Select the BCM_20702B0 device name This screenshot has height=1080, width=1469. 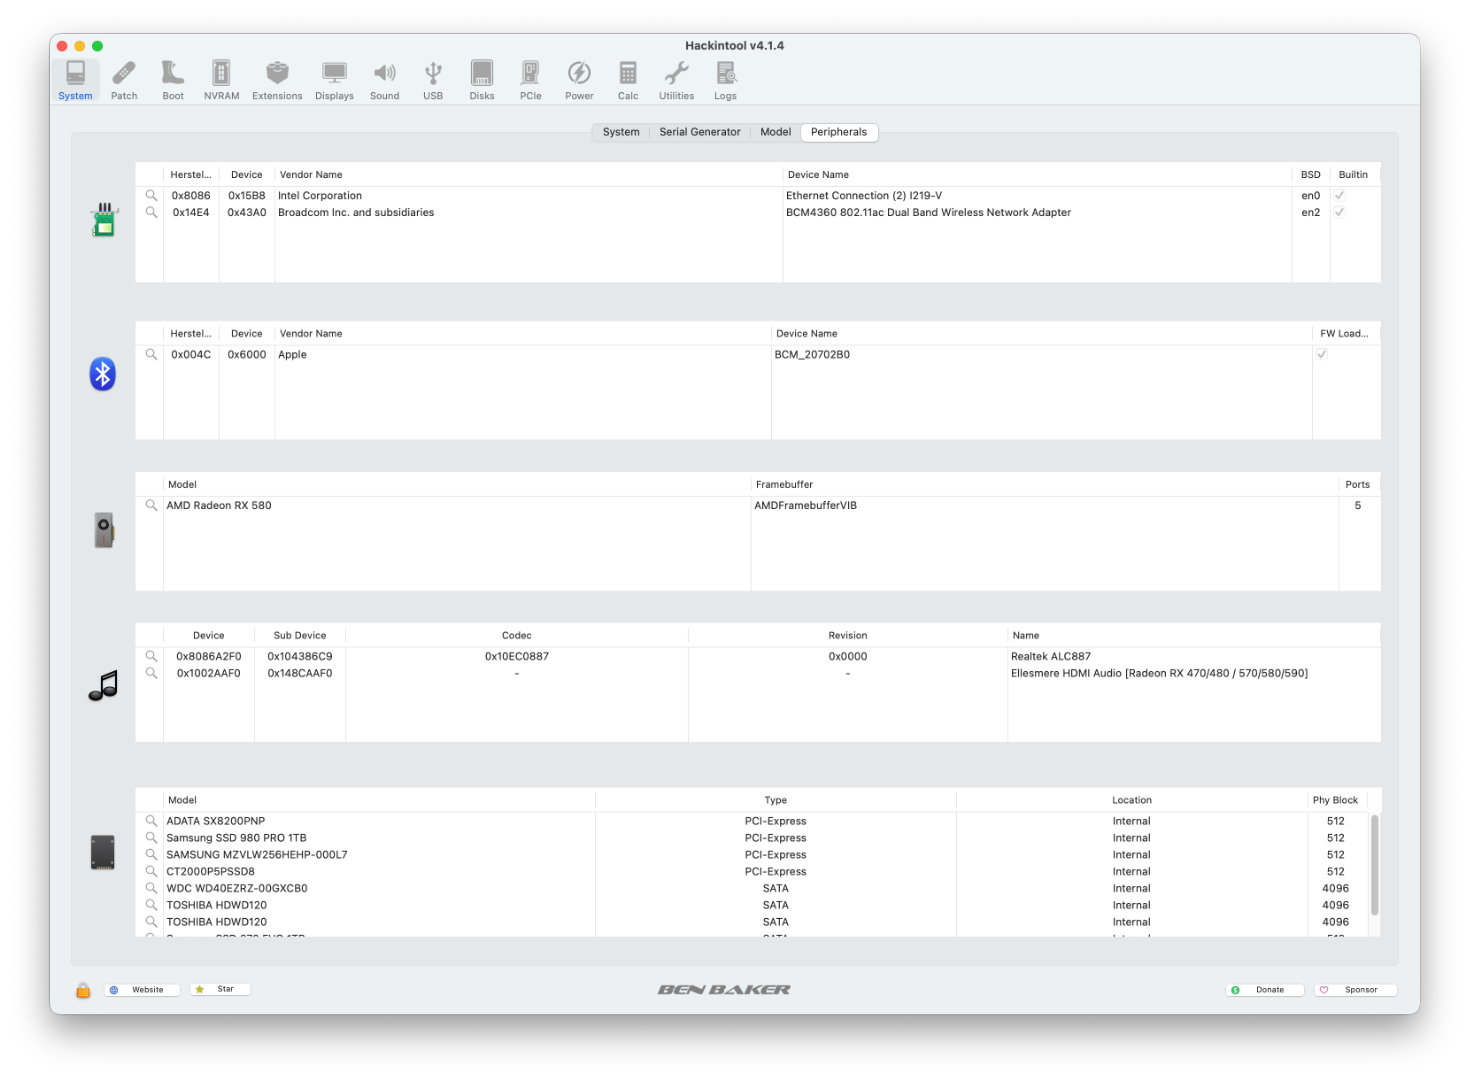(812, 355)
